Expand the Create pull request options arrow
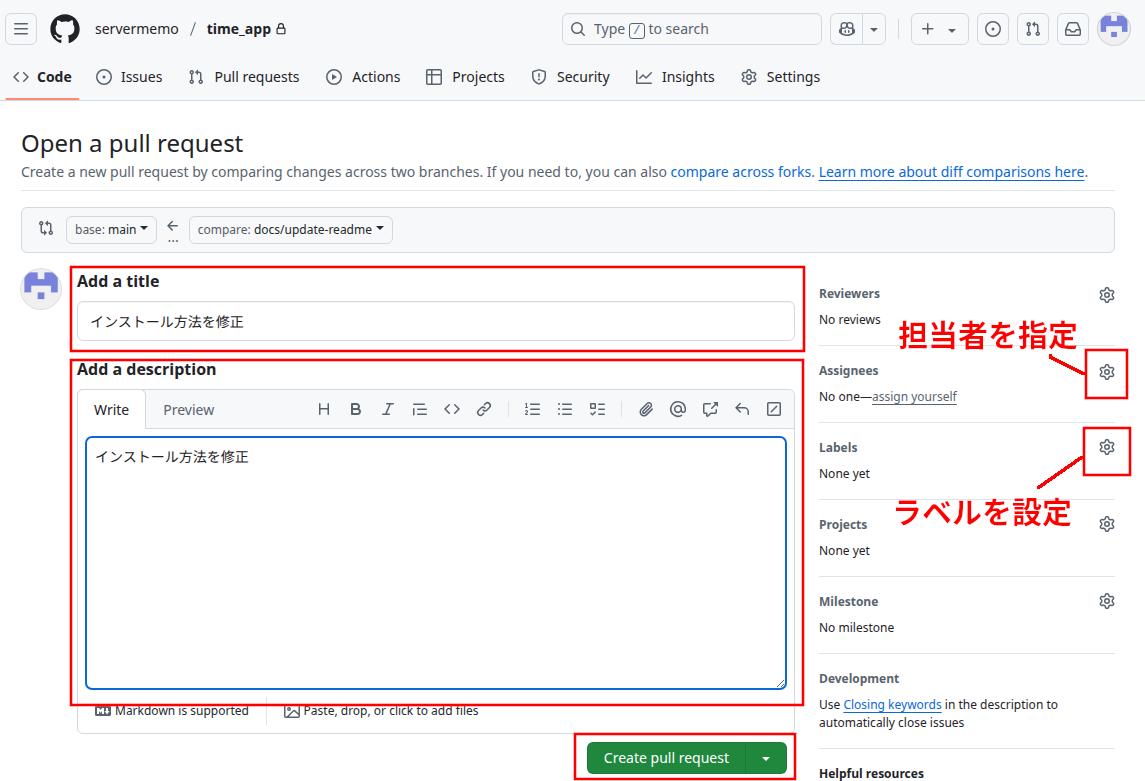The image size is (1145, 781). 766,758
